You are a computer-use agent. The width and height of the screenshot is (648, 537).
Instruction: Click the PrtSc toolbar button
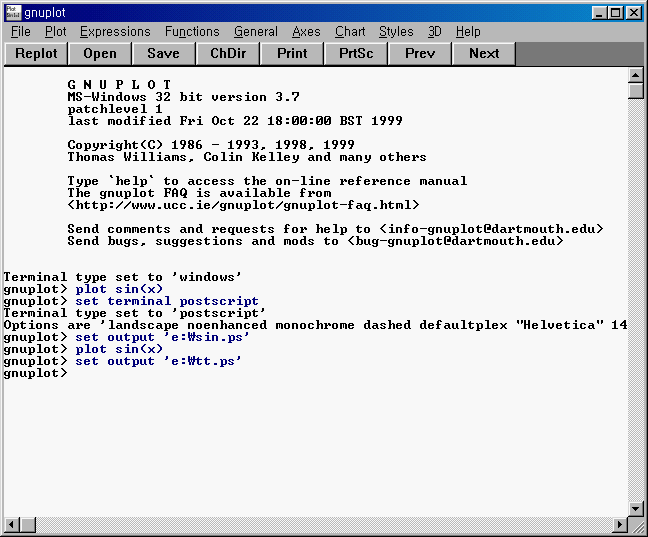[356, 54]
